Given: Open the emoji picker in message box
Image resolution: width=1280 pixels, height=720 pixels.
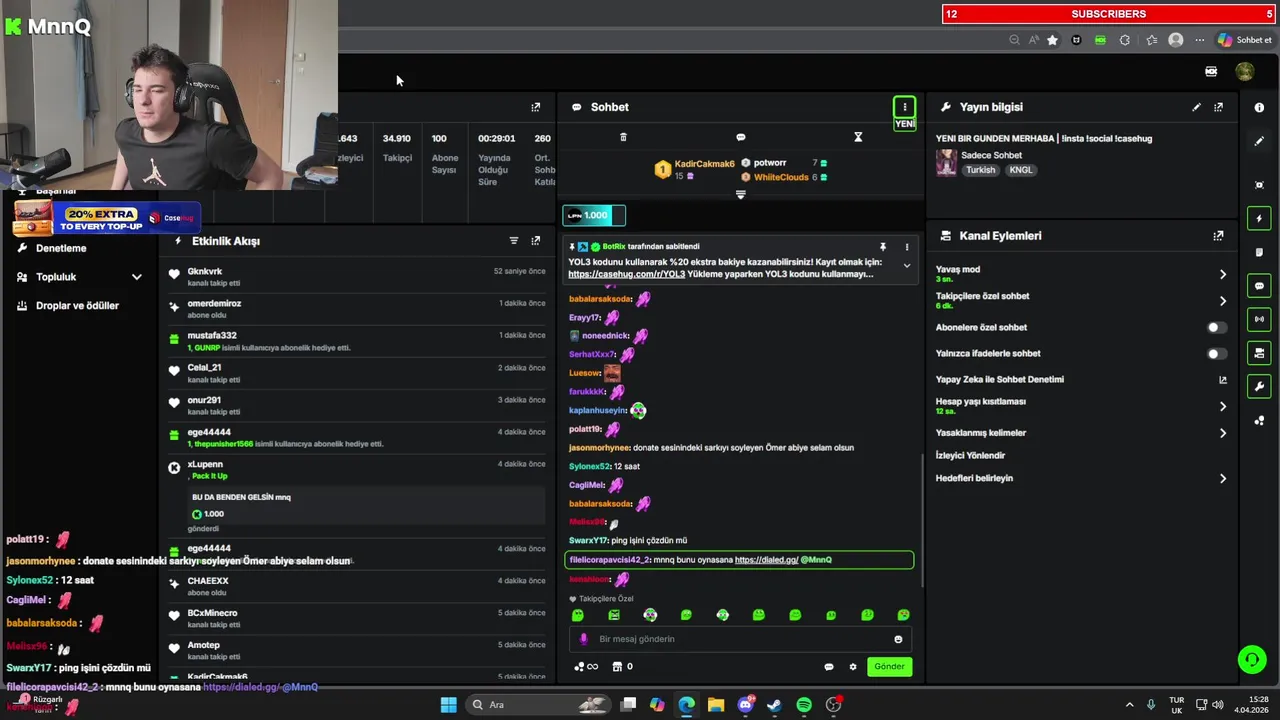Looking at the screenshot, I should (x=898, y=639).
